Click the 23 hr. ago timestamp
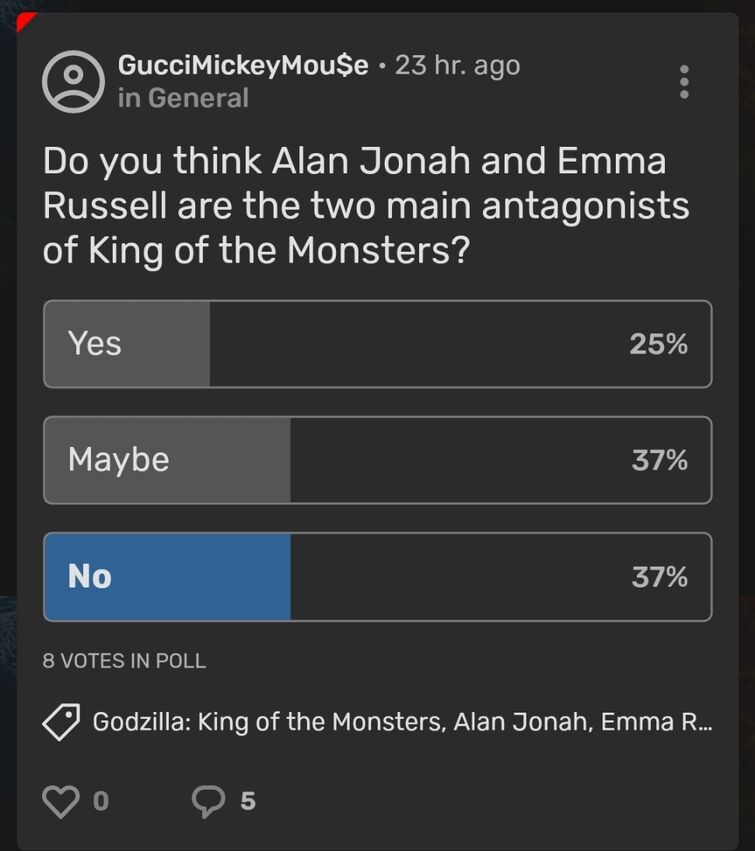Viewport: 755px width, 851px height. [x=458, y=66]
